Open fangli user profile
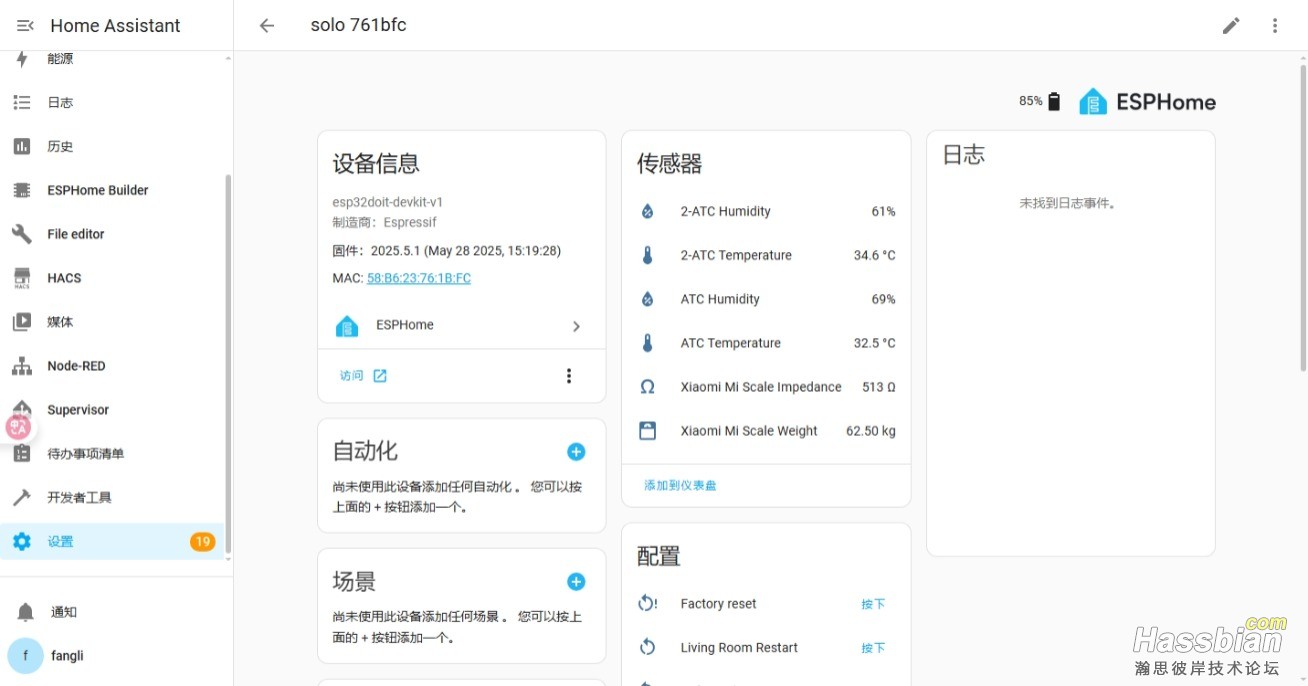This screenshot has width=1308, height=686. (x=116, y=656)
